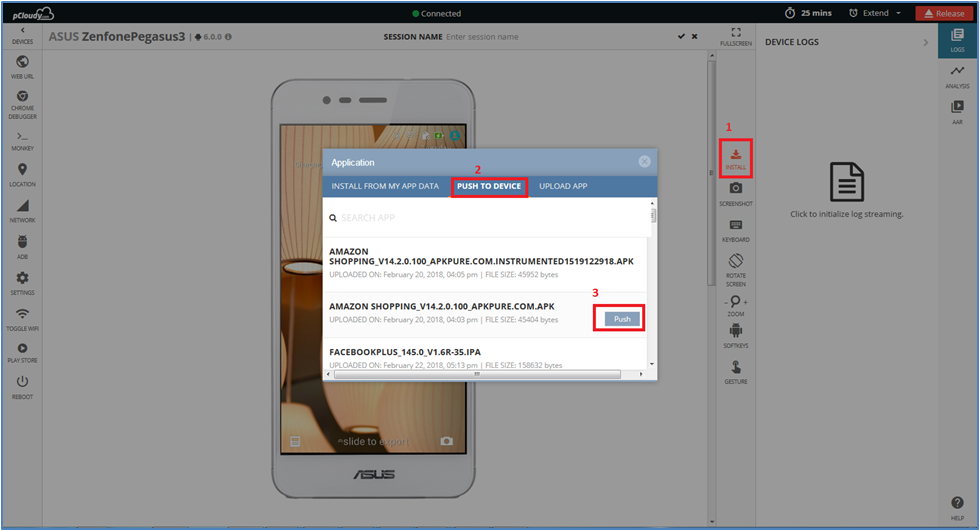
Task: Set device Location
Action: [x=22, y=176]
